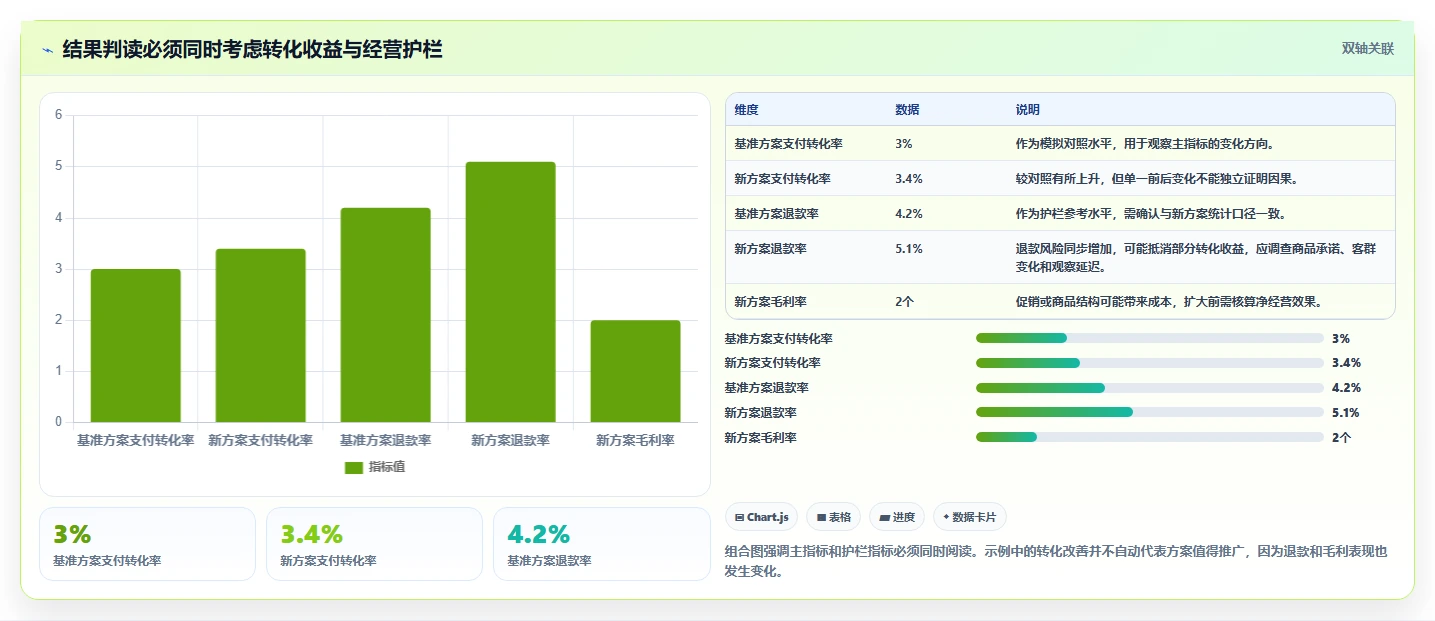The image size is (1435, 621).
Task: Click 新方案支付转化率 cell in the table
Action: tap(782, 179)
